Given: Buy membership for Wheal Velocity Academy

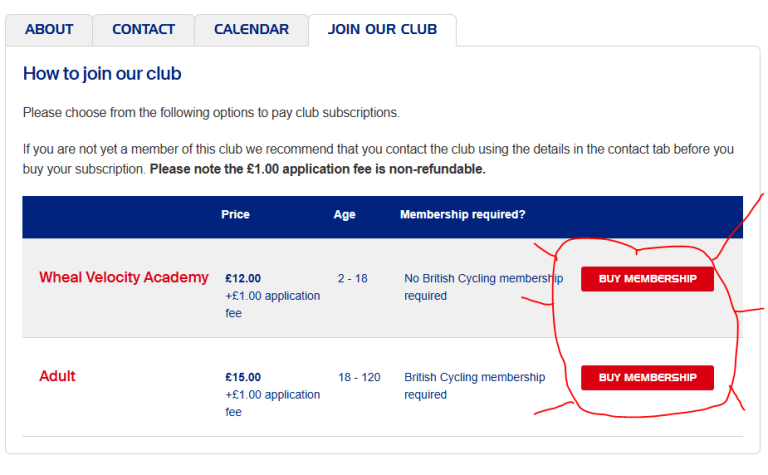Looking at the screenshot, I should pyautogui.click(x=647, y=279).
